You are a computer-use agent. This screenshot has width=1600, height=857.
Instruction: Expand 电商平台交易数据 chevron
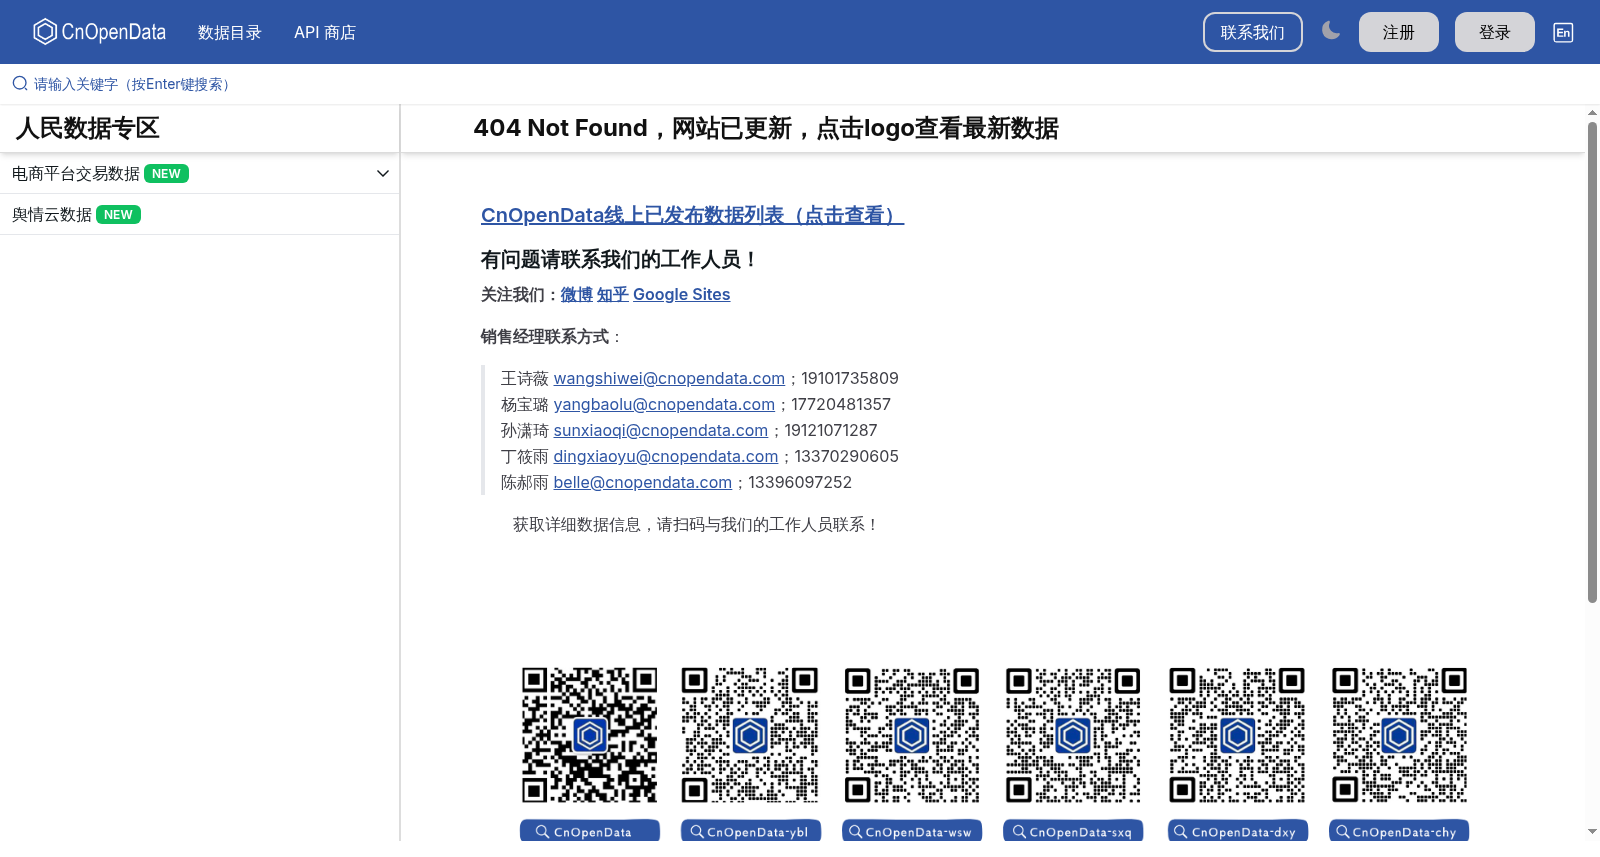click(383, 174)
